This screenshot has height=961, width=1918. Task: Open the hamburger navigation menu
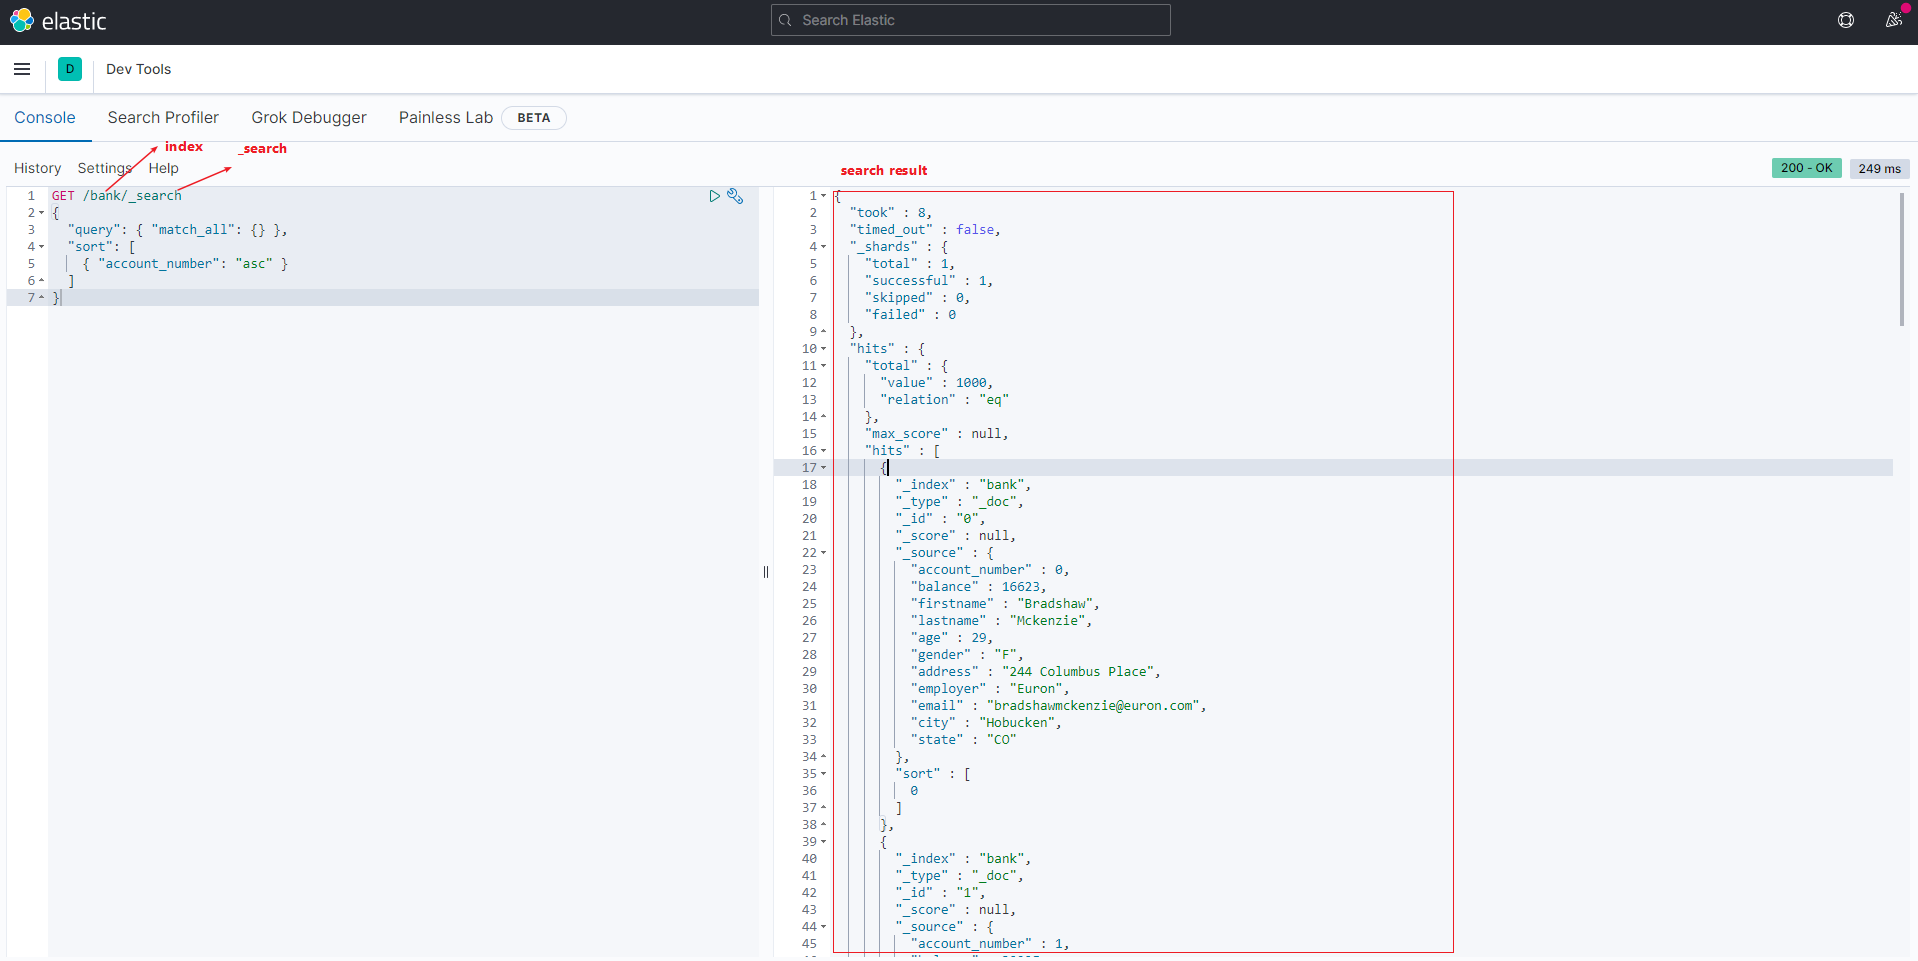click(22, 69)
